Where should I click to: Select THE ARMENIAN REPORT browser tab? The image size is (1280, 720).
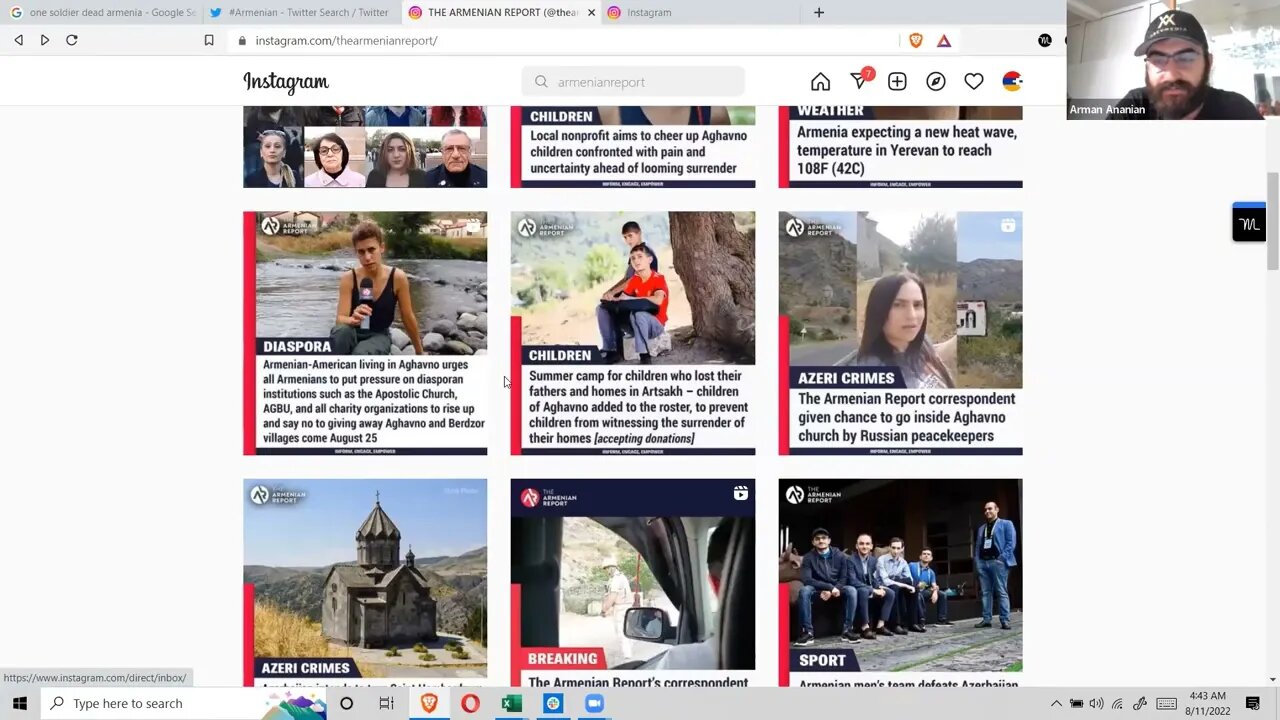pos(502,12)
